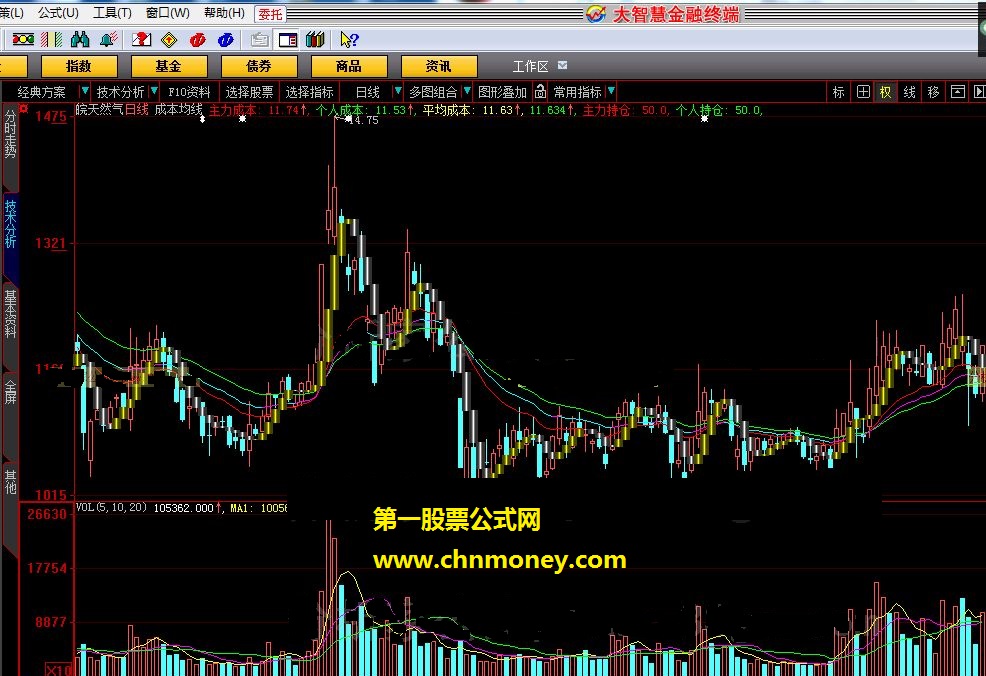Toggle the crosshair grid icon
Screen dimensions: 986x676
pyautogui.click(x=863, y=92)
